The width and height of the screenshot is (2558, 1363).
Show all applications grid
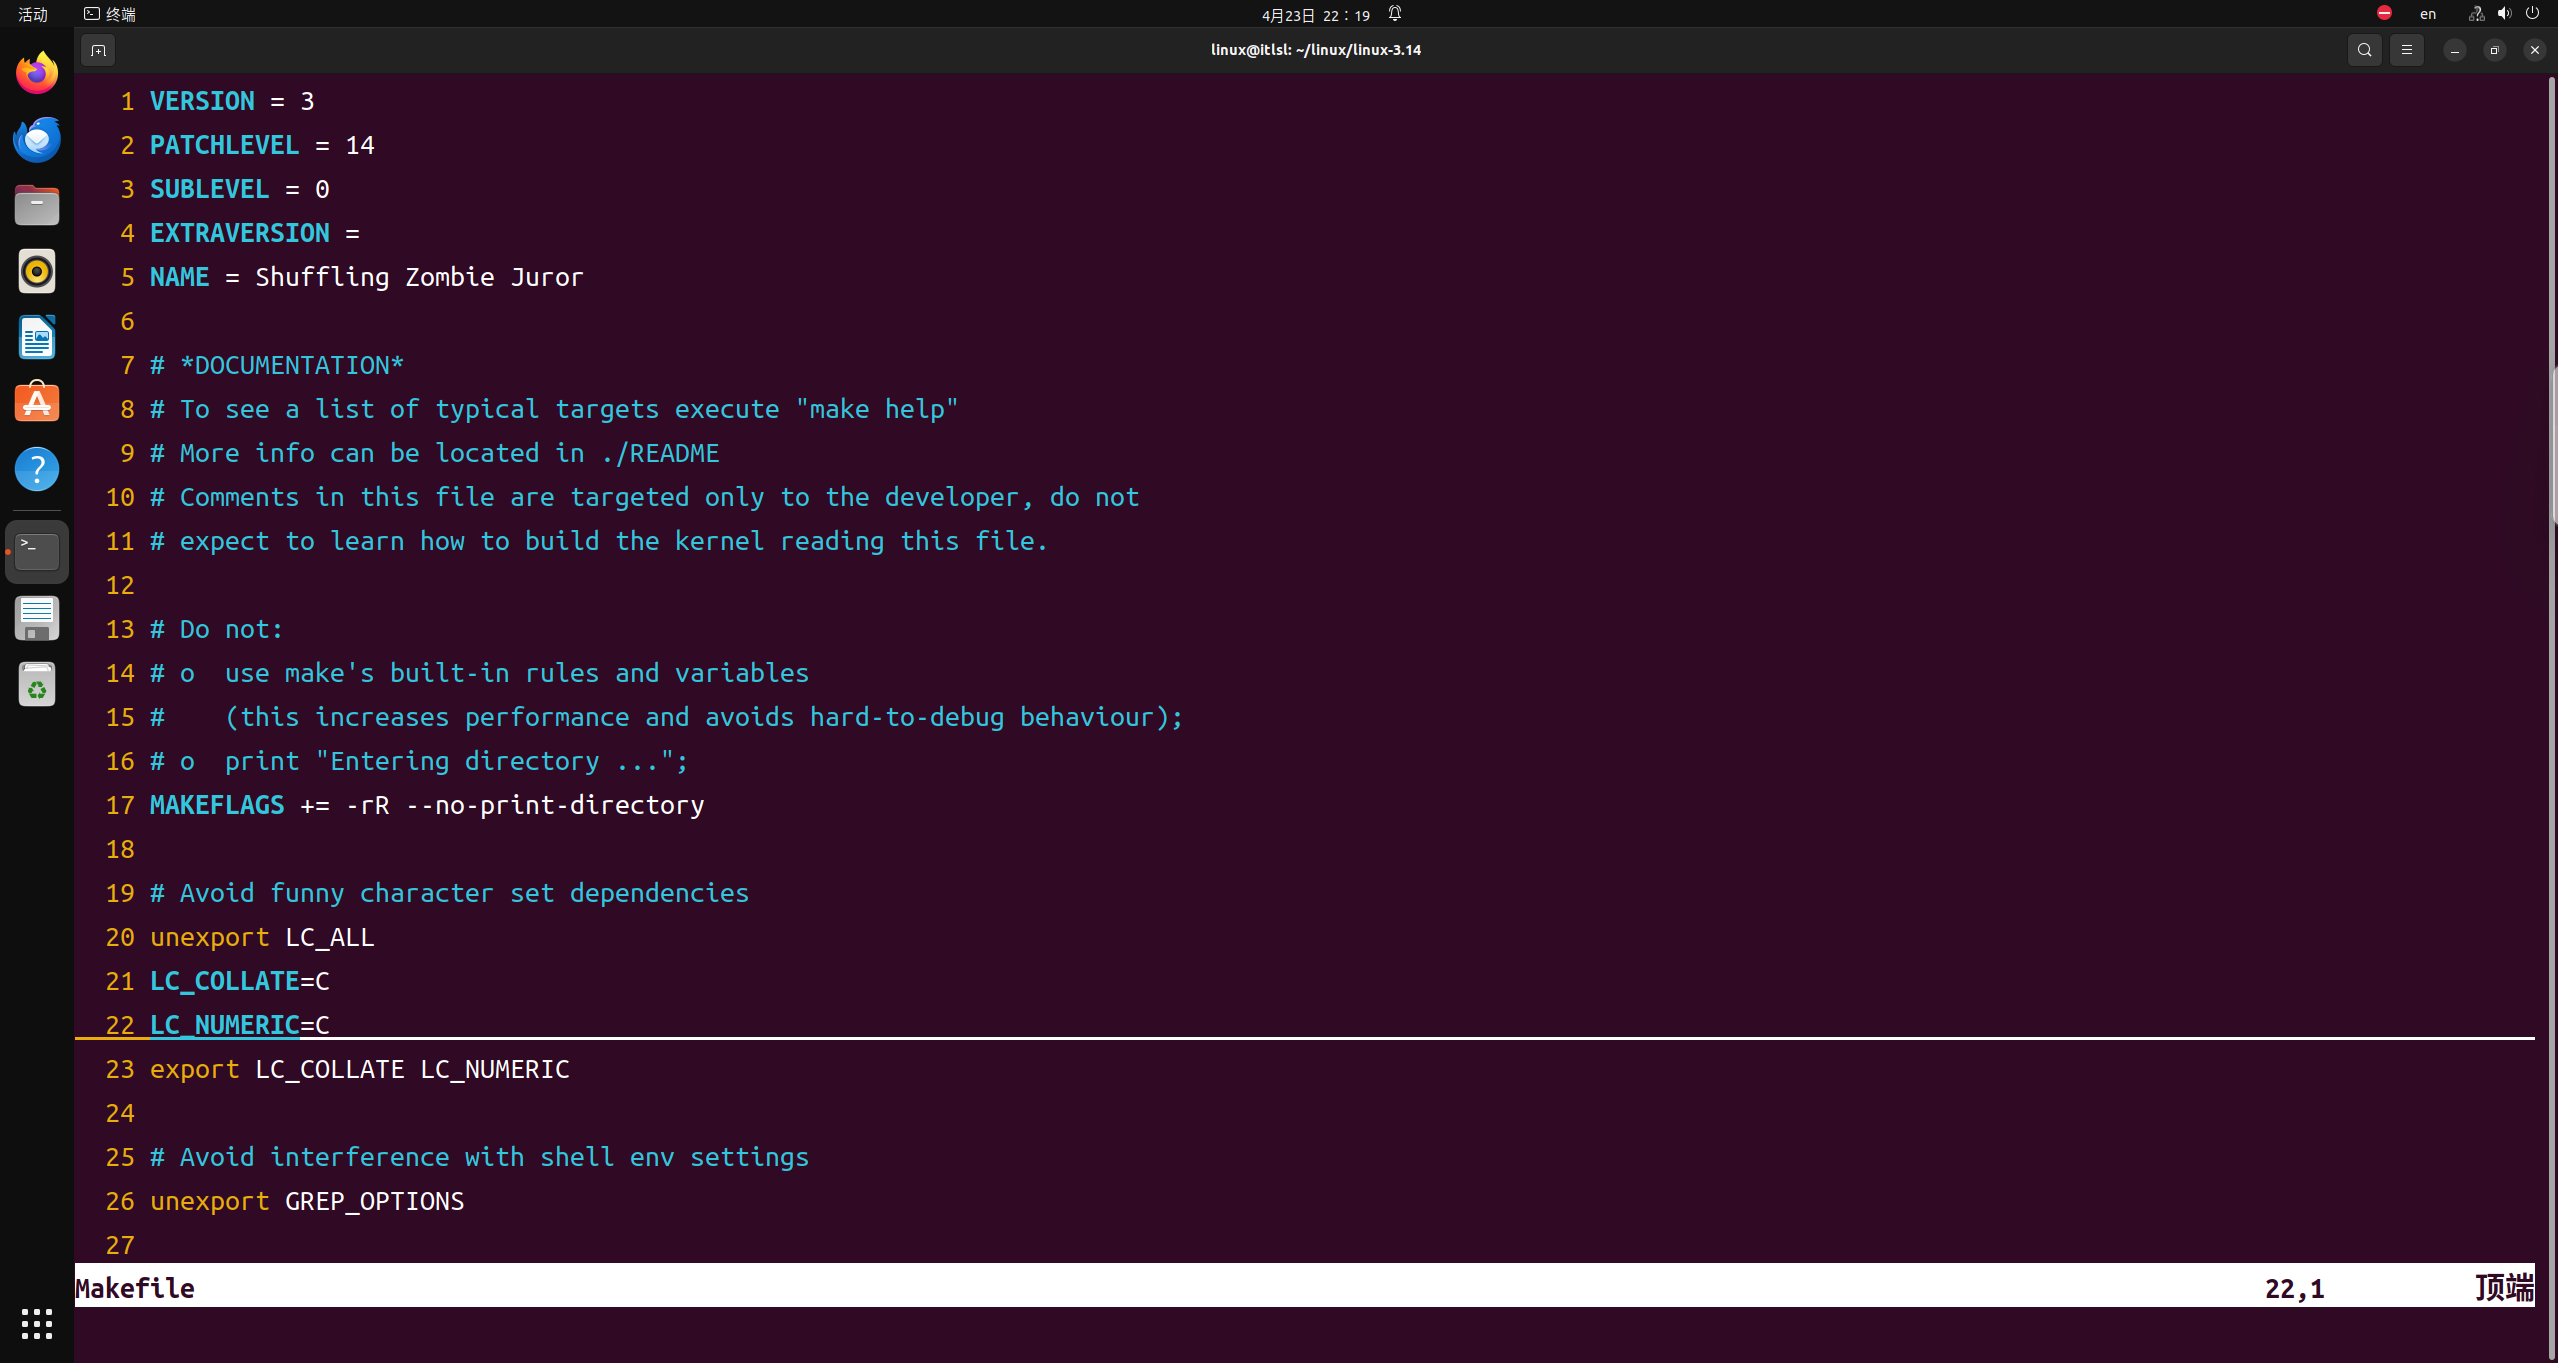pos(37,1323)
